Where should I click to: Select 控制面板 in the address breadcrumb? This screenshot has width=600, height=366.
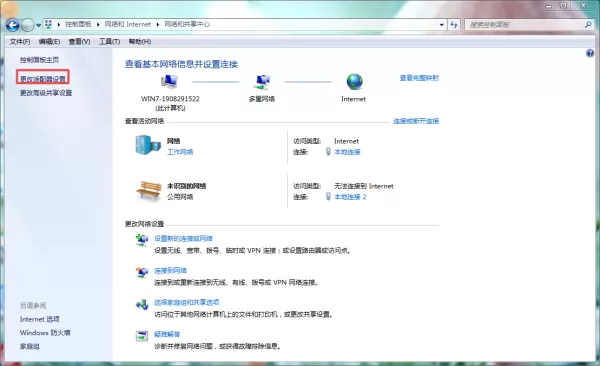point(78,24)
